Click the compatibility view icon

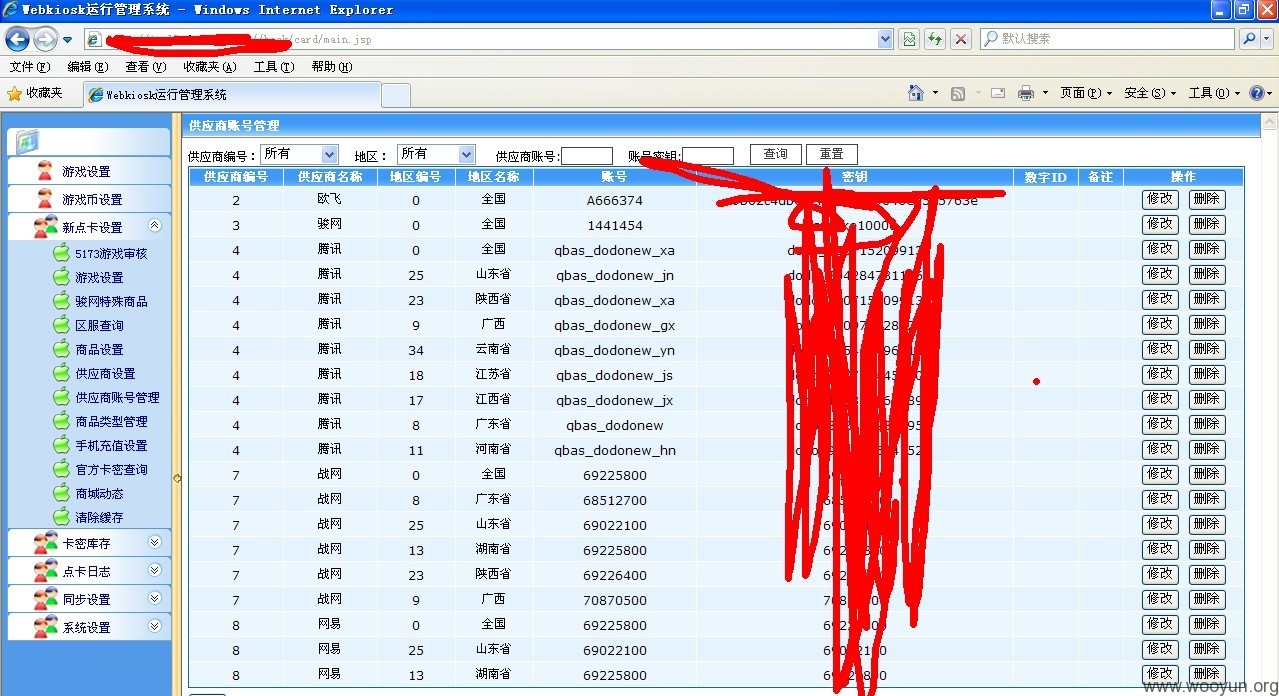(908, 39)
